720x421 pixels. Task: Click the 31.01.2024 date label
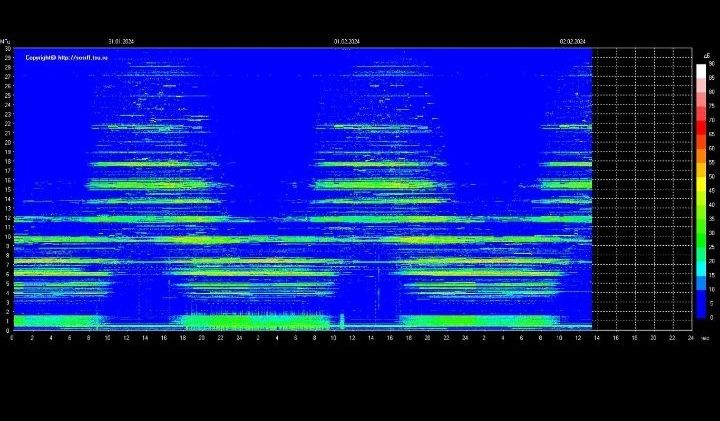[121, 41]
